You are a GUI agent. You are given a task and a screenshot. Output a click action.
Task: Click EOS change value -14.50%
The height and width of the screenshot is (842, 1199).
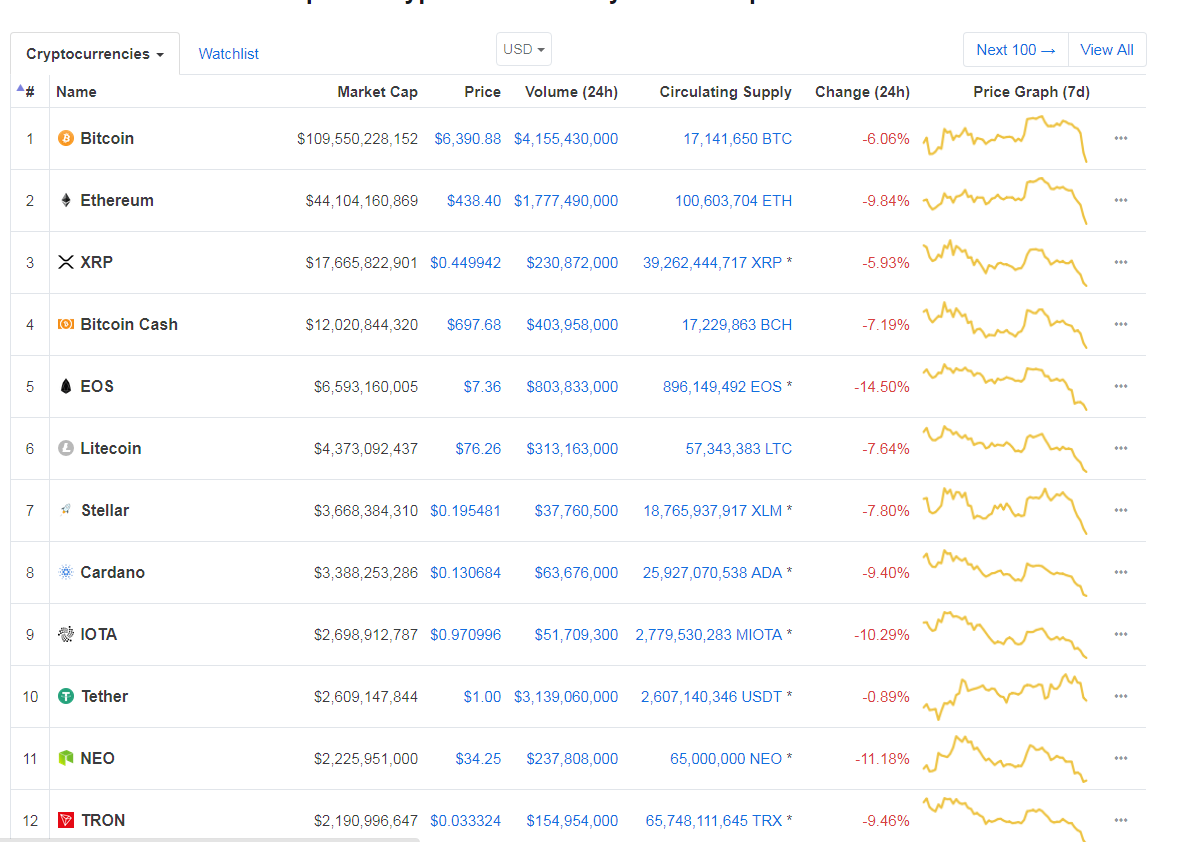coord(882,386)
